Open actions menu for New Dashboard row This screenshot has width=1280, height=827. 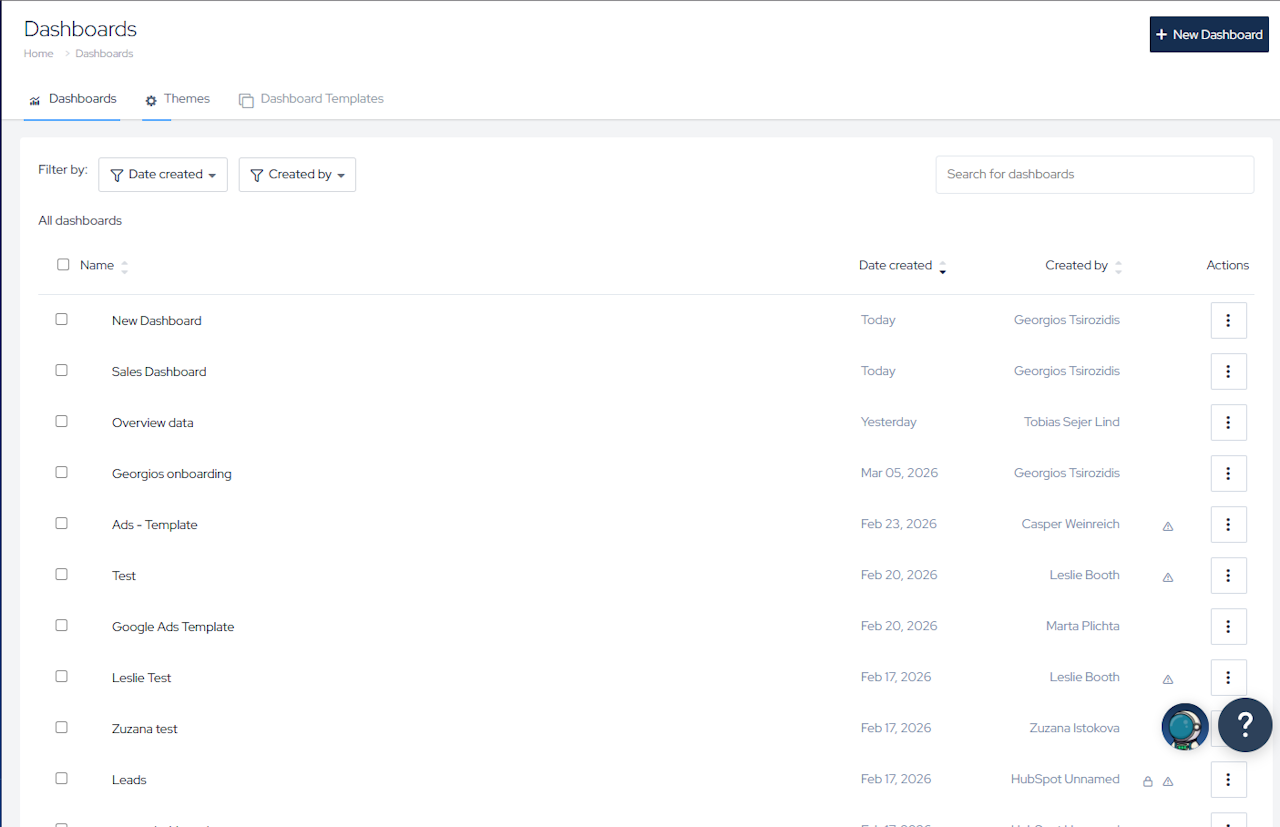pos(1228,321)
